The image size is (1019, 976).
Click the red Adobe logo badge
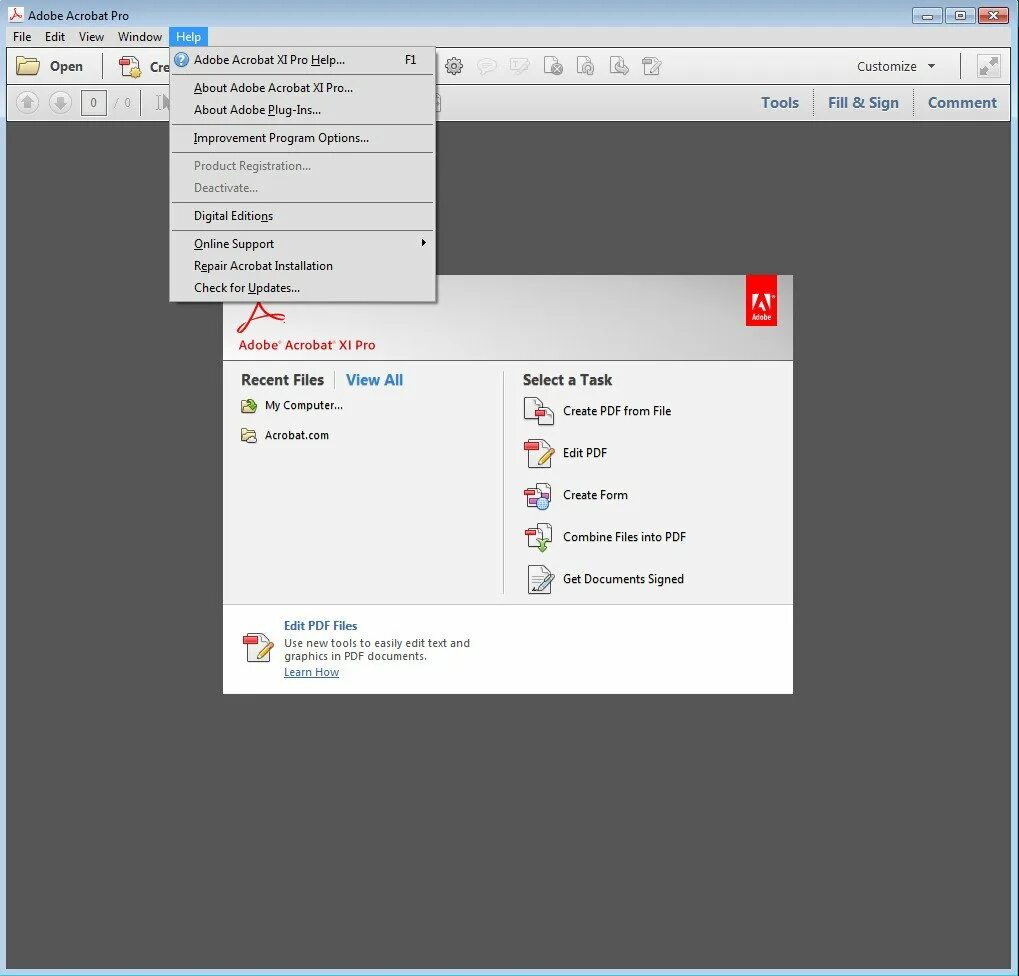(761, 300)
